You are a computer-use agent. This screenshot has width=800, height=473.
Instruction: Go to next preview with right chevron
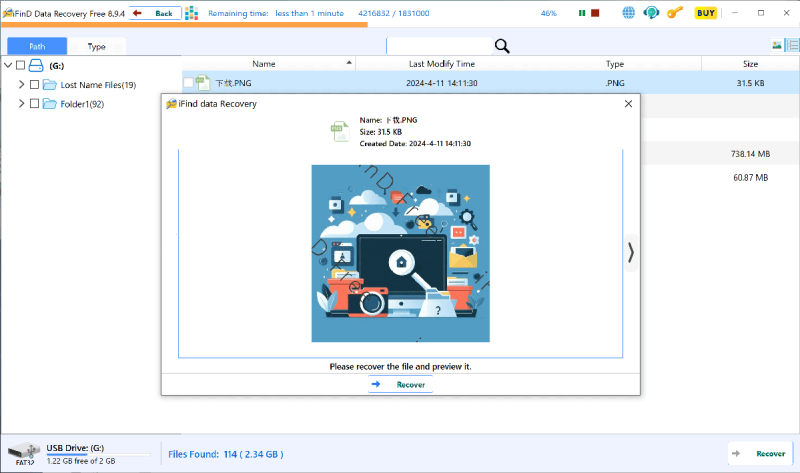631,253
